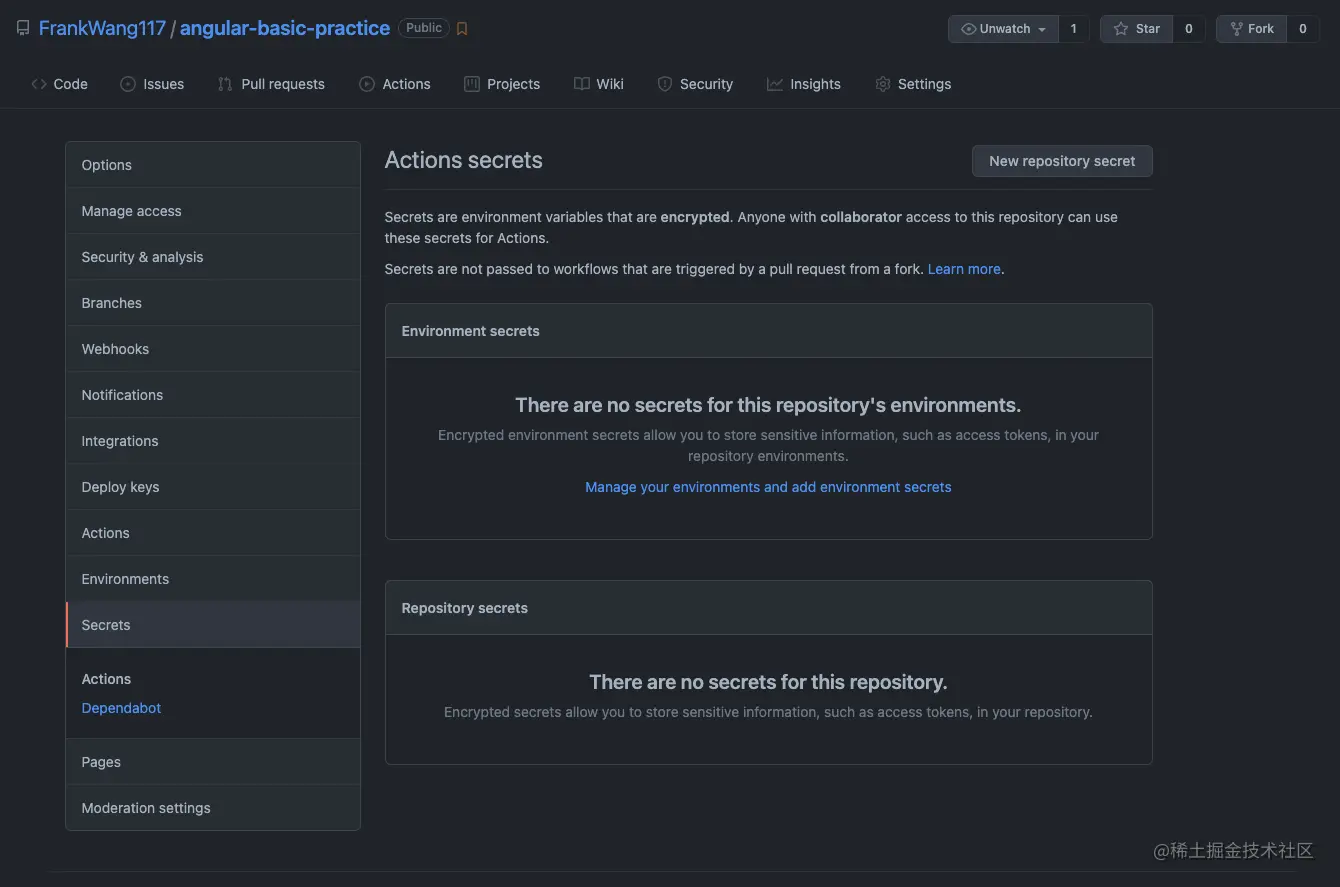
Task: Select Dependabot under Secrets in sidebar
Action: point(121,708)
